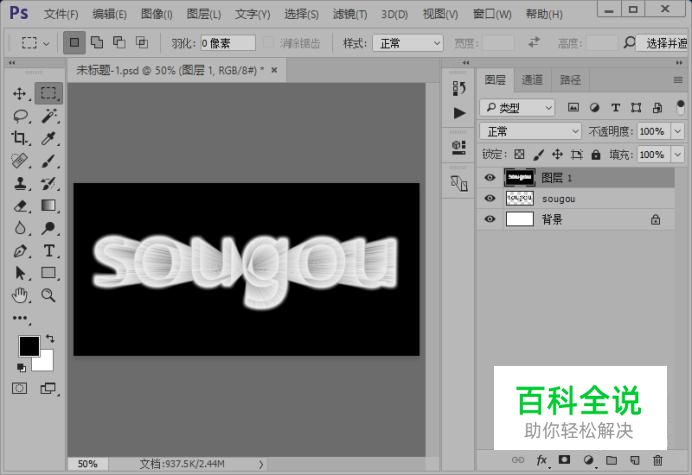Change screen mode icon
This screenshot has width=692, height=475.
[x=48, y=388]
